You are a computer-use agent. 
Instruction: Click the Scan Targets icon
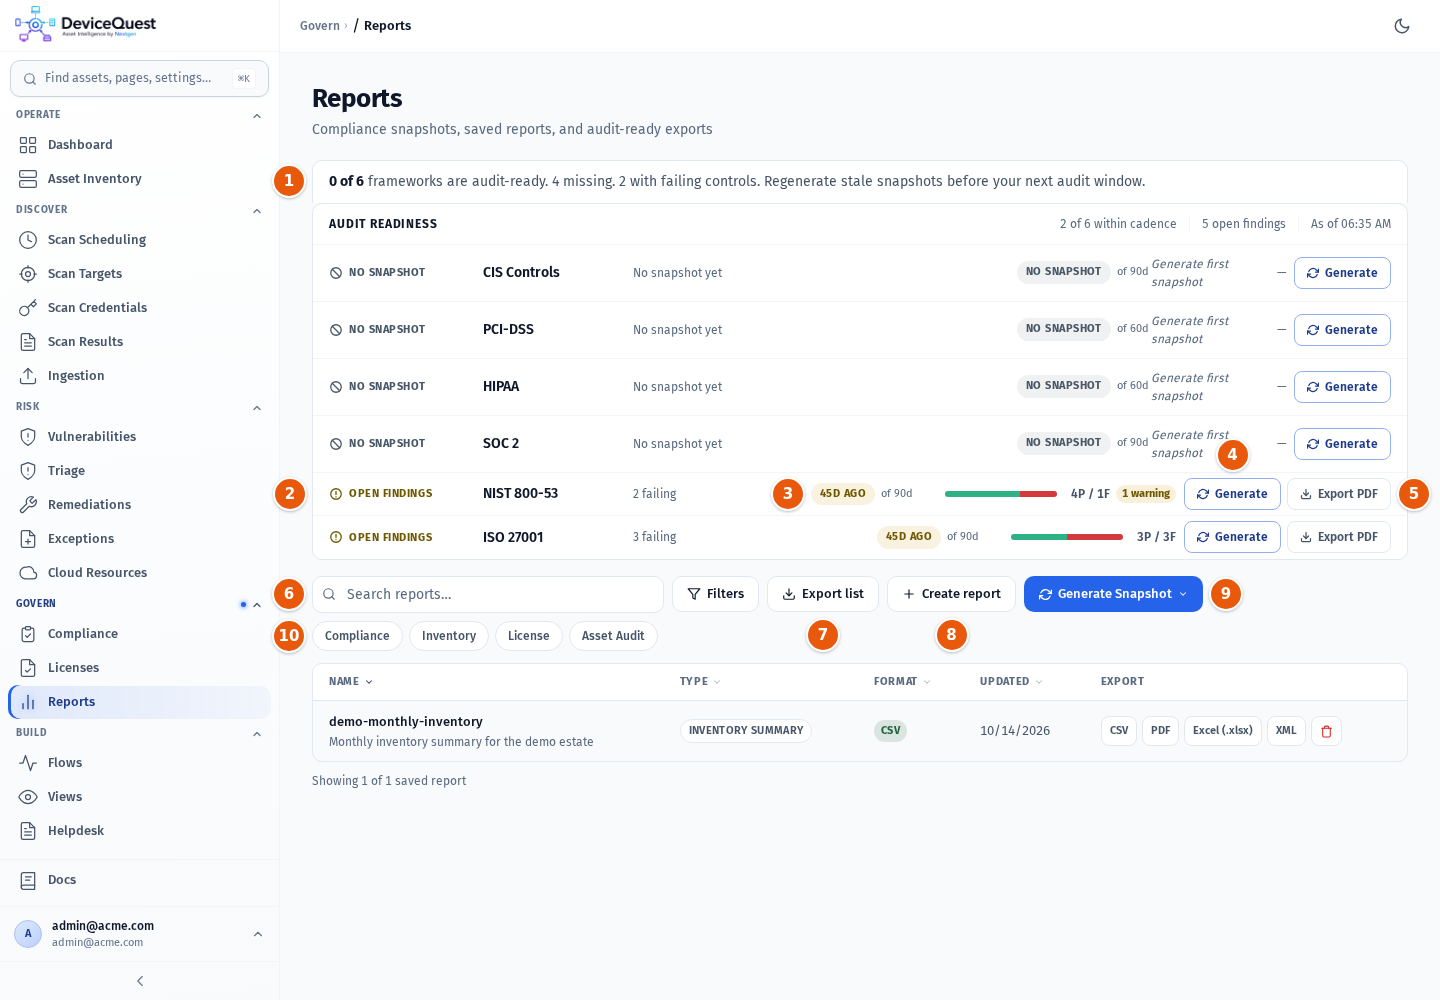coord(28,274)
